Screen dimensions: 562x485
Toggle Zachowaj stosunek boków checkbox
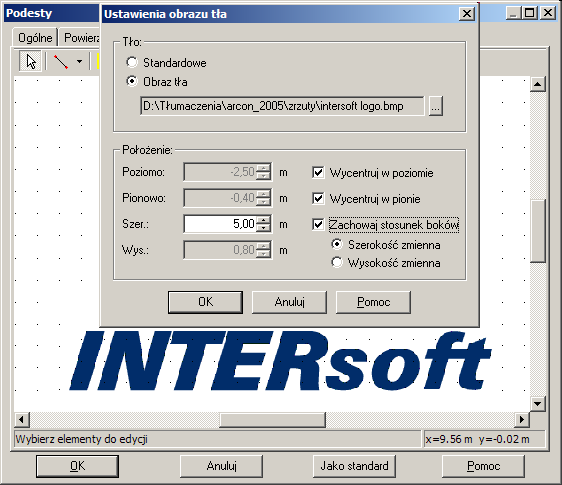(x=318, y=225)
